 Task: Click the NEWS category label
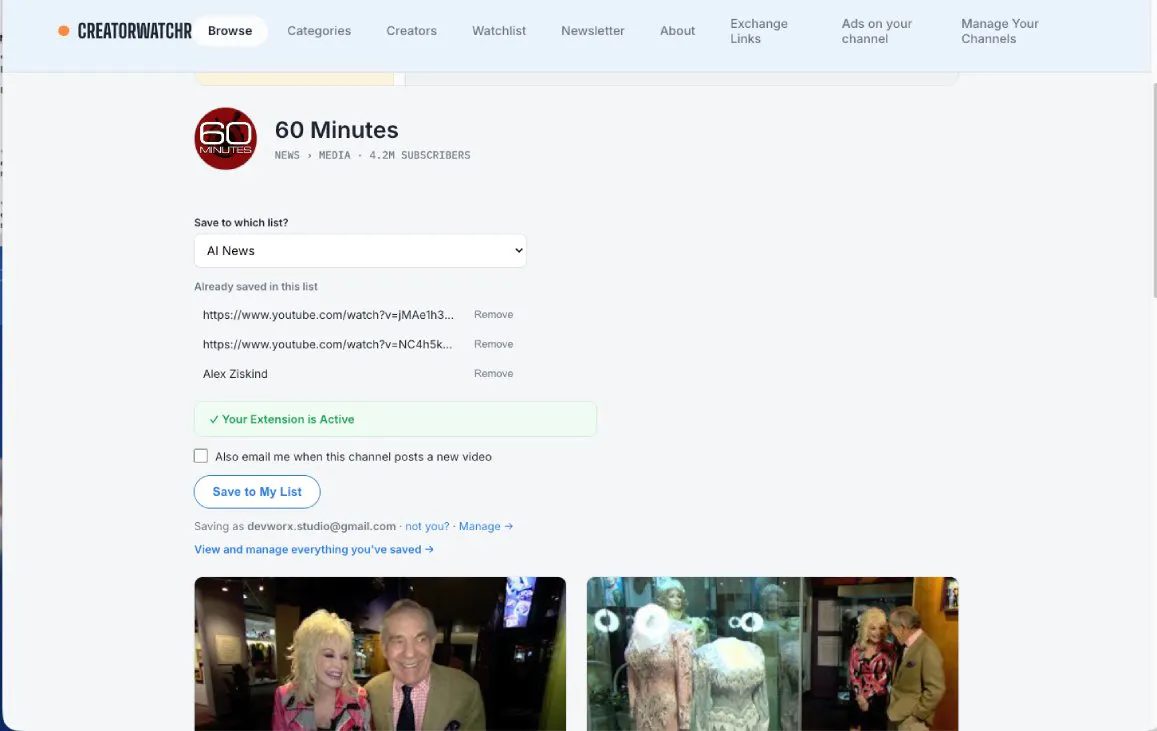point(287,155)
